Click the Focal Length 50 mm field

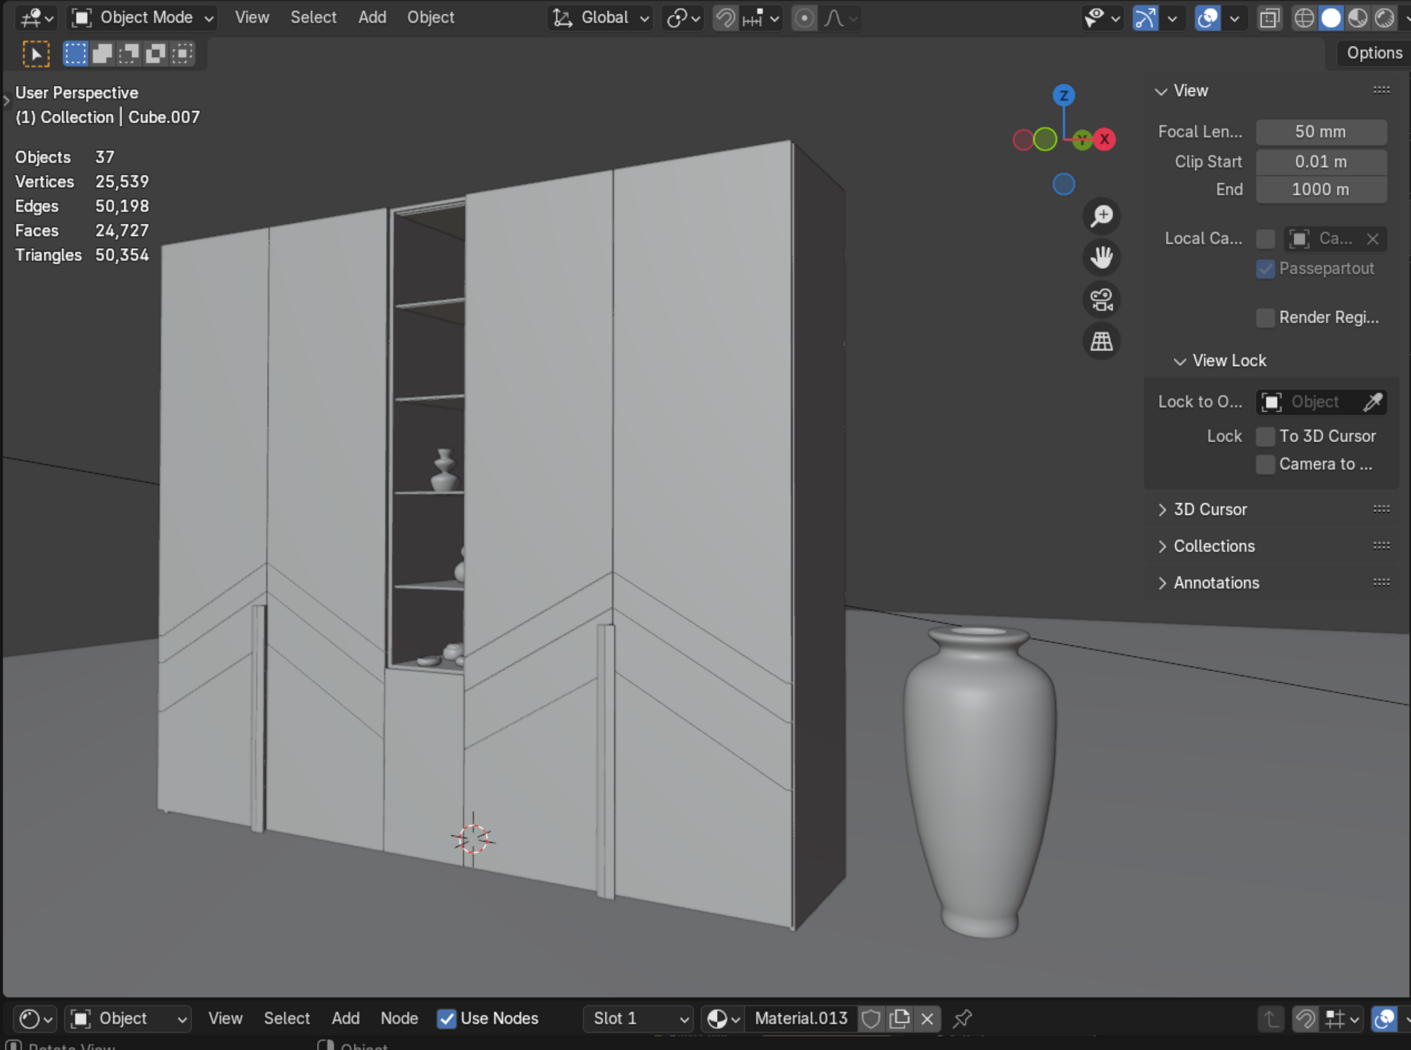[1321, 132]
